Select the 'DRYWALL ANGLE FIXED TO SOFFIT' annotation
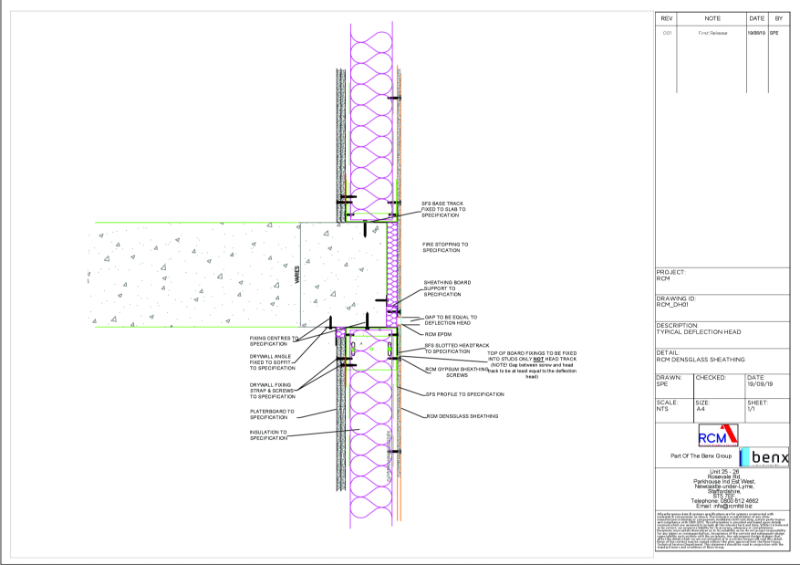The width and height of the screenshot is (800, 565). coord(270,363)
